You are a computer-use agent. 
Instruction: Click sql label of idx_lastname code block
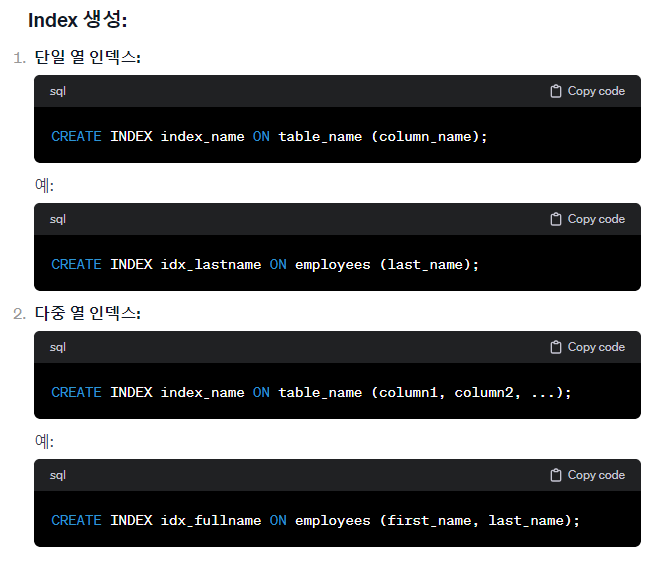pyautogui.click(x=58, y=220)
